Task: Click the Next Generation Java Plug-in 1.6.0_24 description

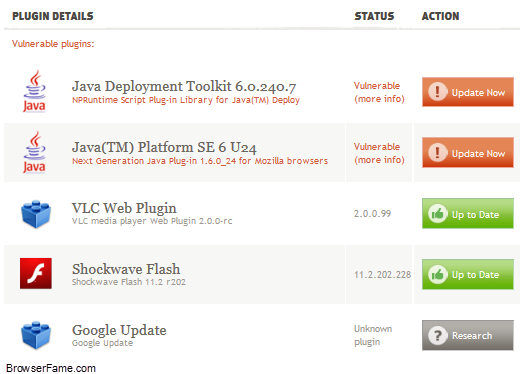Action: [x=200, y=161]
